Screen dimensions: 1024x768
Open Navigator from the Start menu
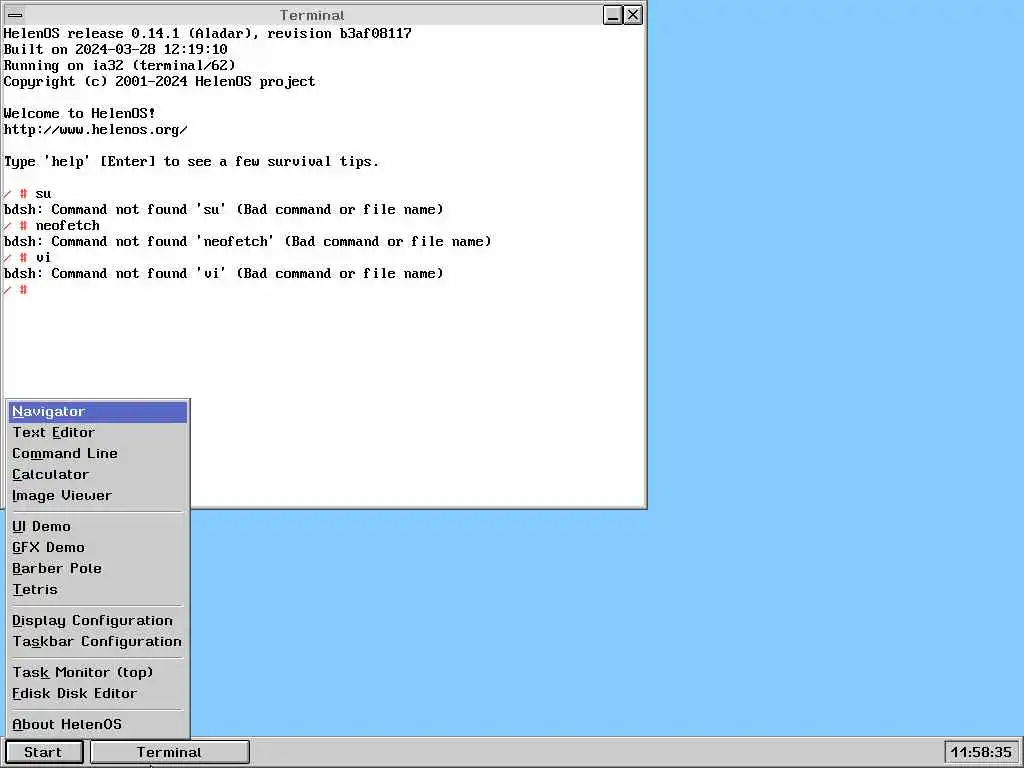[x=98, y=411]
